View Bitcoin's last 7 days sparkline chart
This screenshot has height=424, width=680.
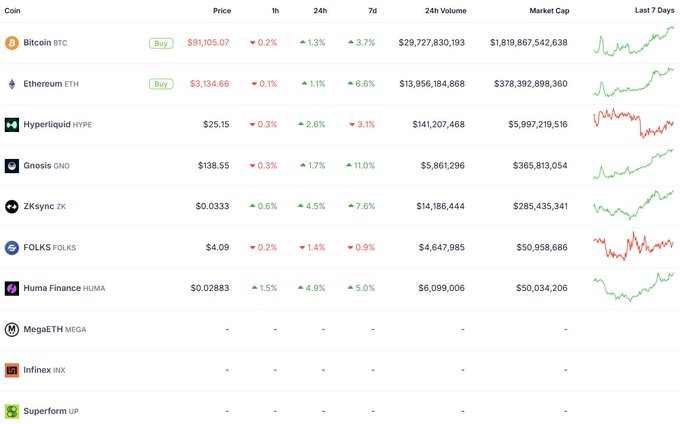633,42
